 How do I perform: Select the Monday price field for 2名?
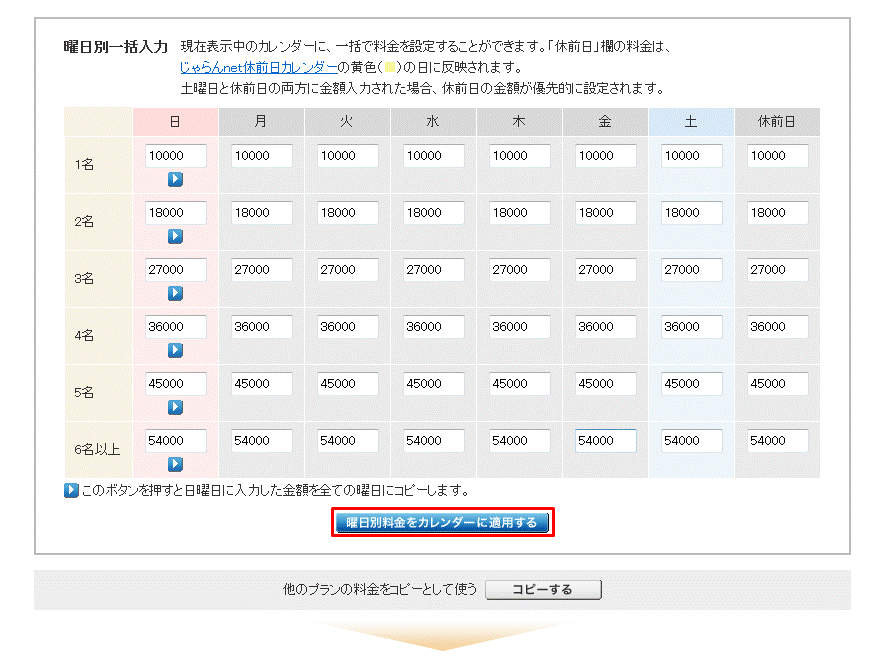[x=261, y=212]
